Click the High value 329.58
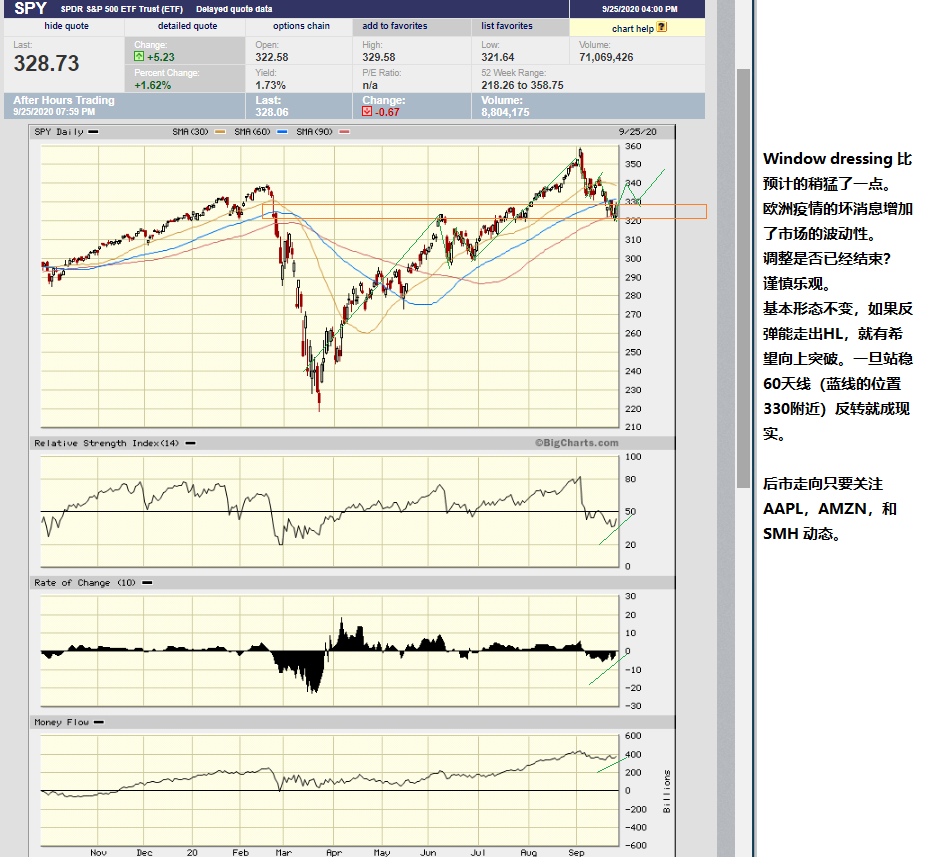This screenshot has height=857, width=931. point(379,57)
